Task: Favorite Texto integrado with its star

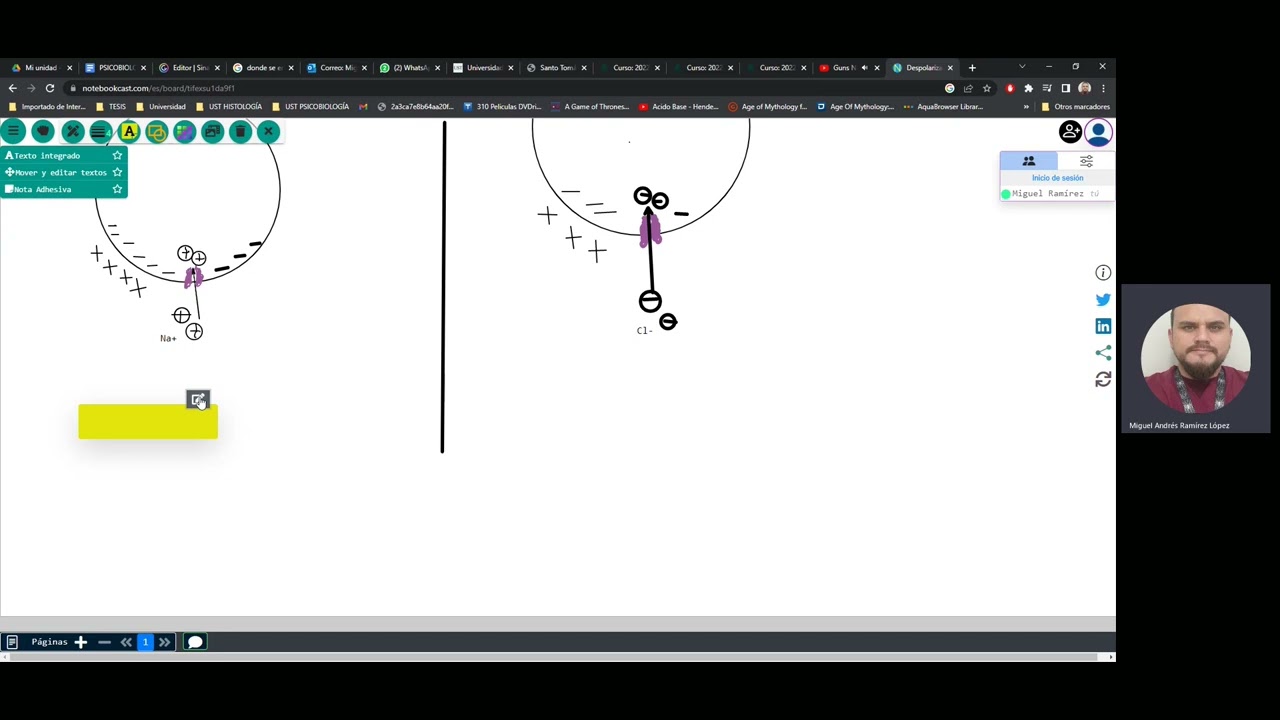Action: pyautogui.click(x=117, y=156)
